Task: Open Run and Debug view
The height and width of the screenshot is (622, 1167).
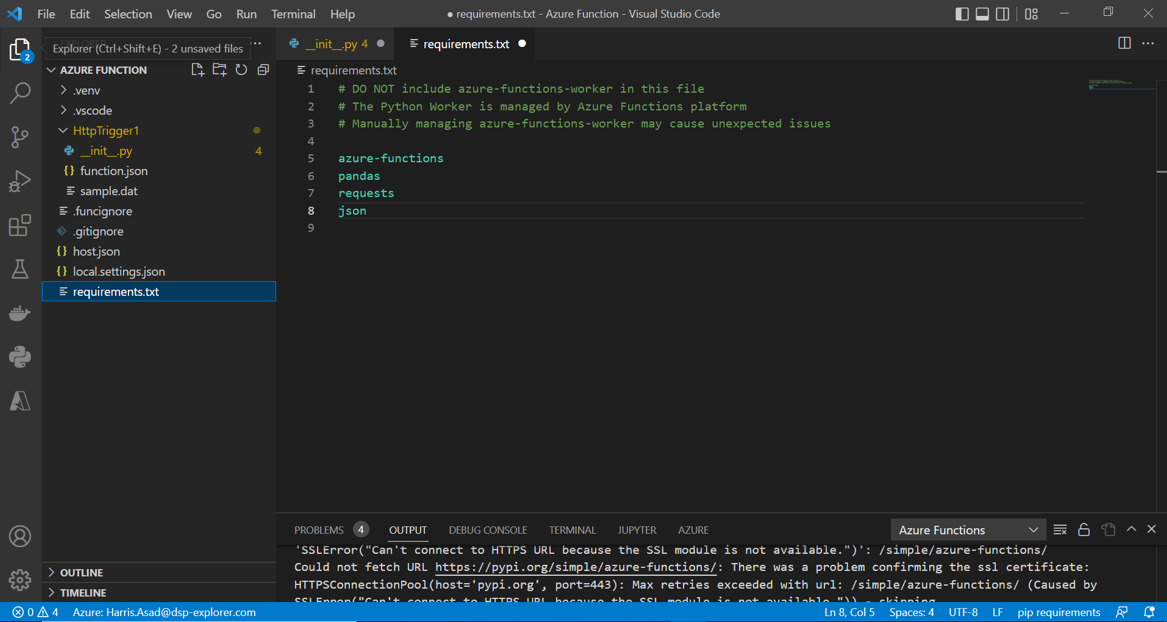Action: (x=20, y=181)
